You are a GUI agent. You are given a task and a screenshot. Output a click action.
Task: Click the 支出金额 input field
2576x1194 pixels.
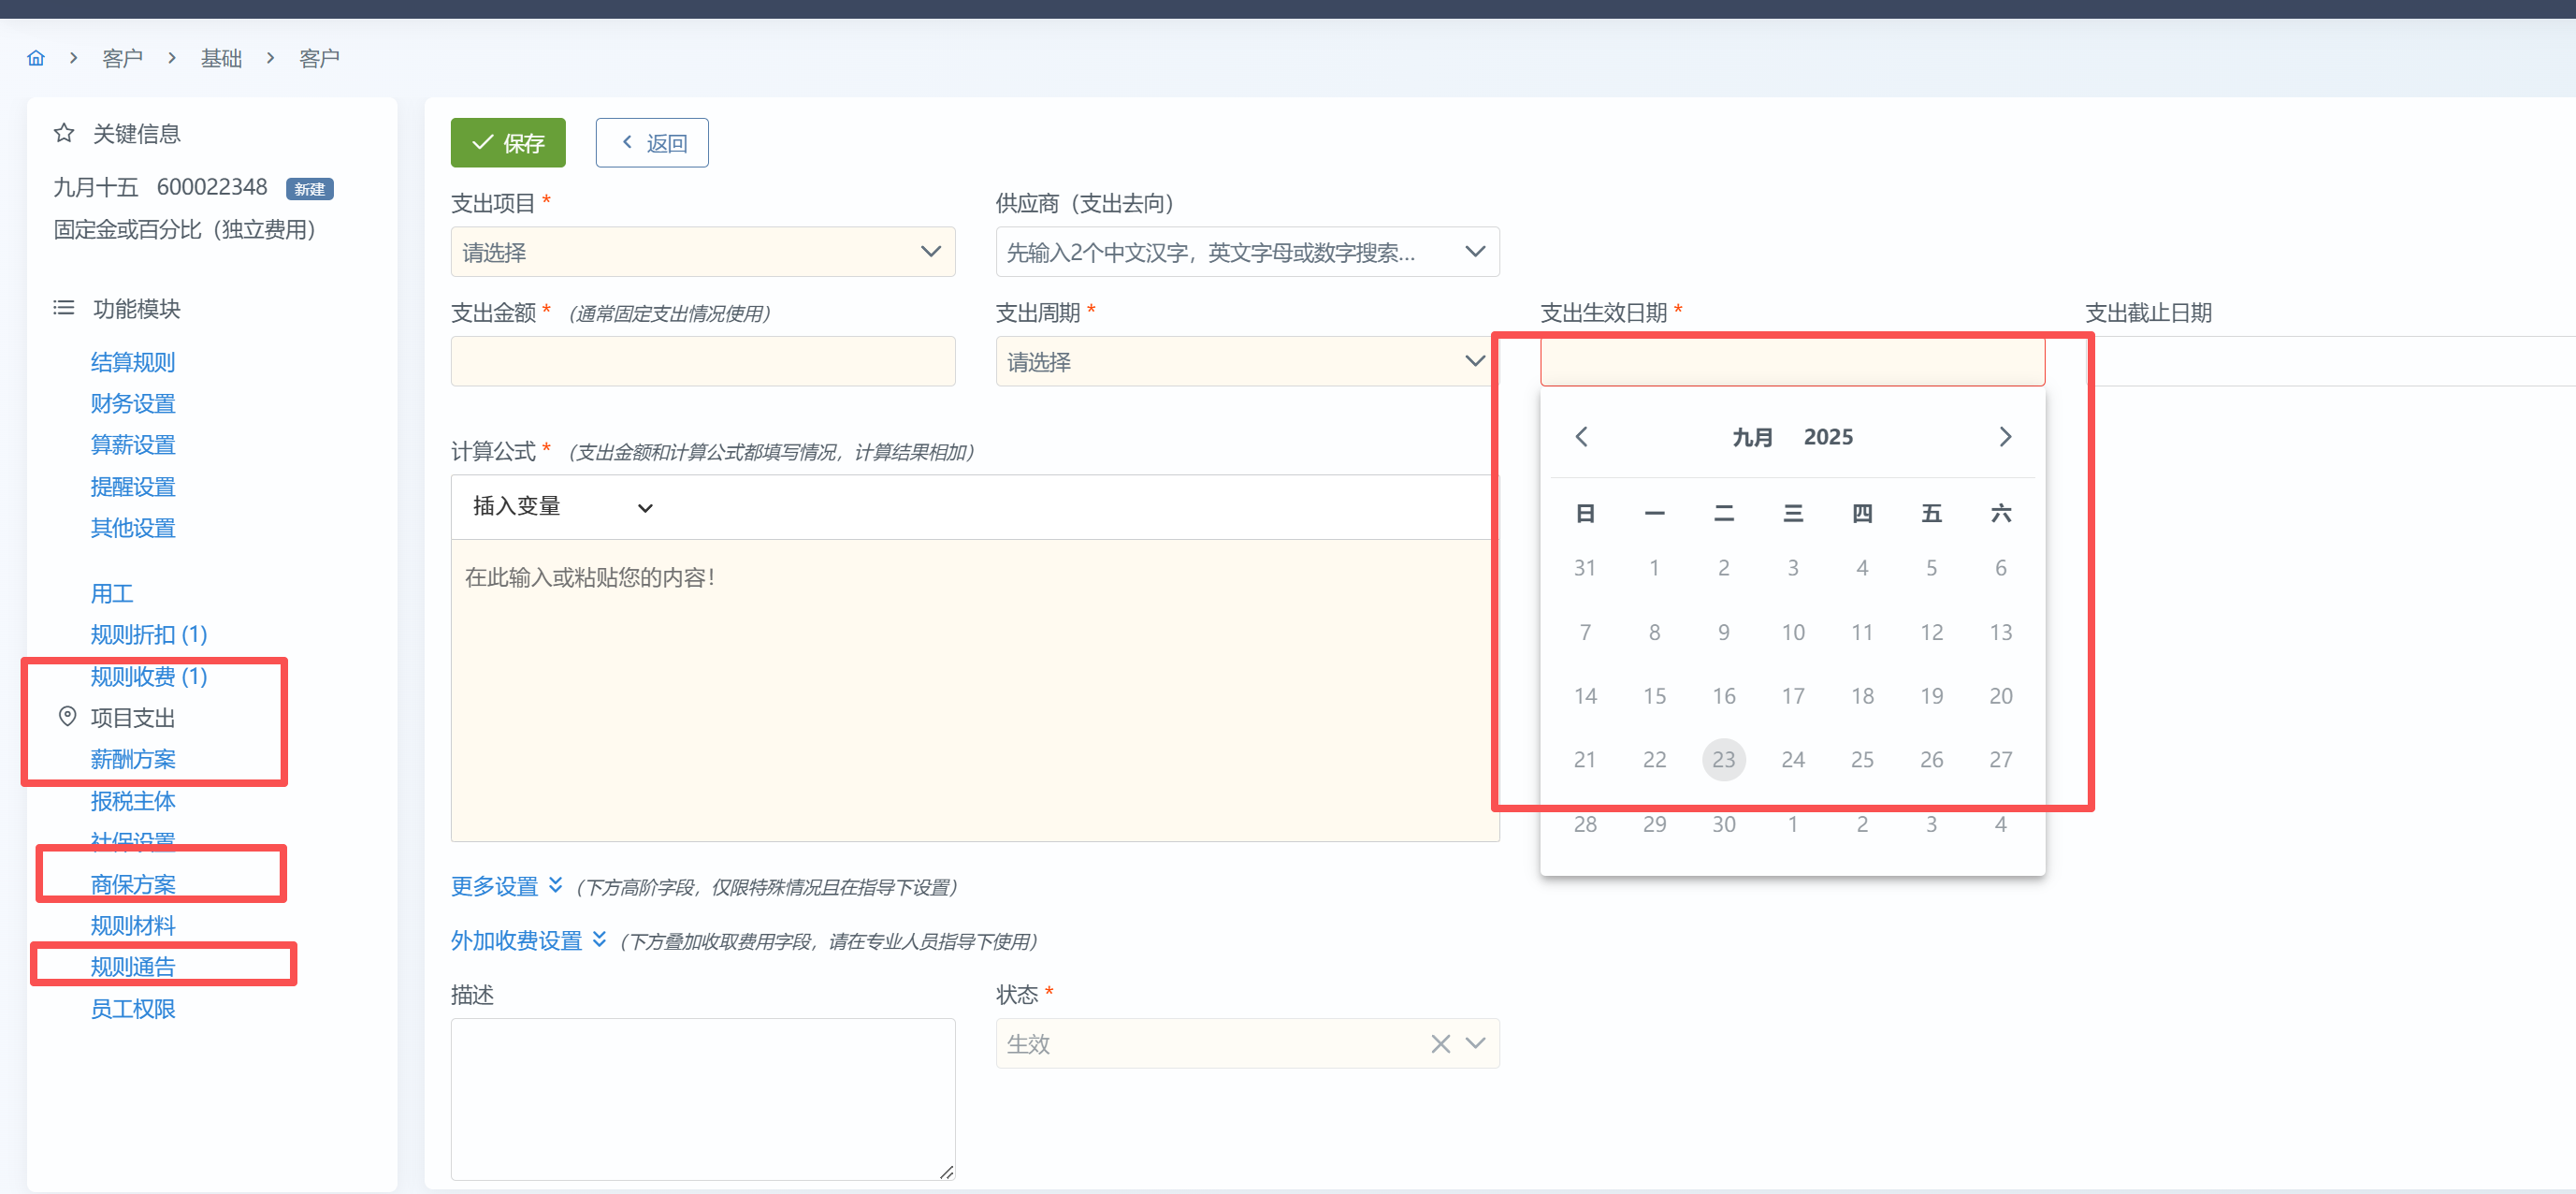pos(702,361)
